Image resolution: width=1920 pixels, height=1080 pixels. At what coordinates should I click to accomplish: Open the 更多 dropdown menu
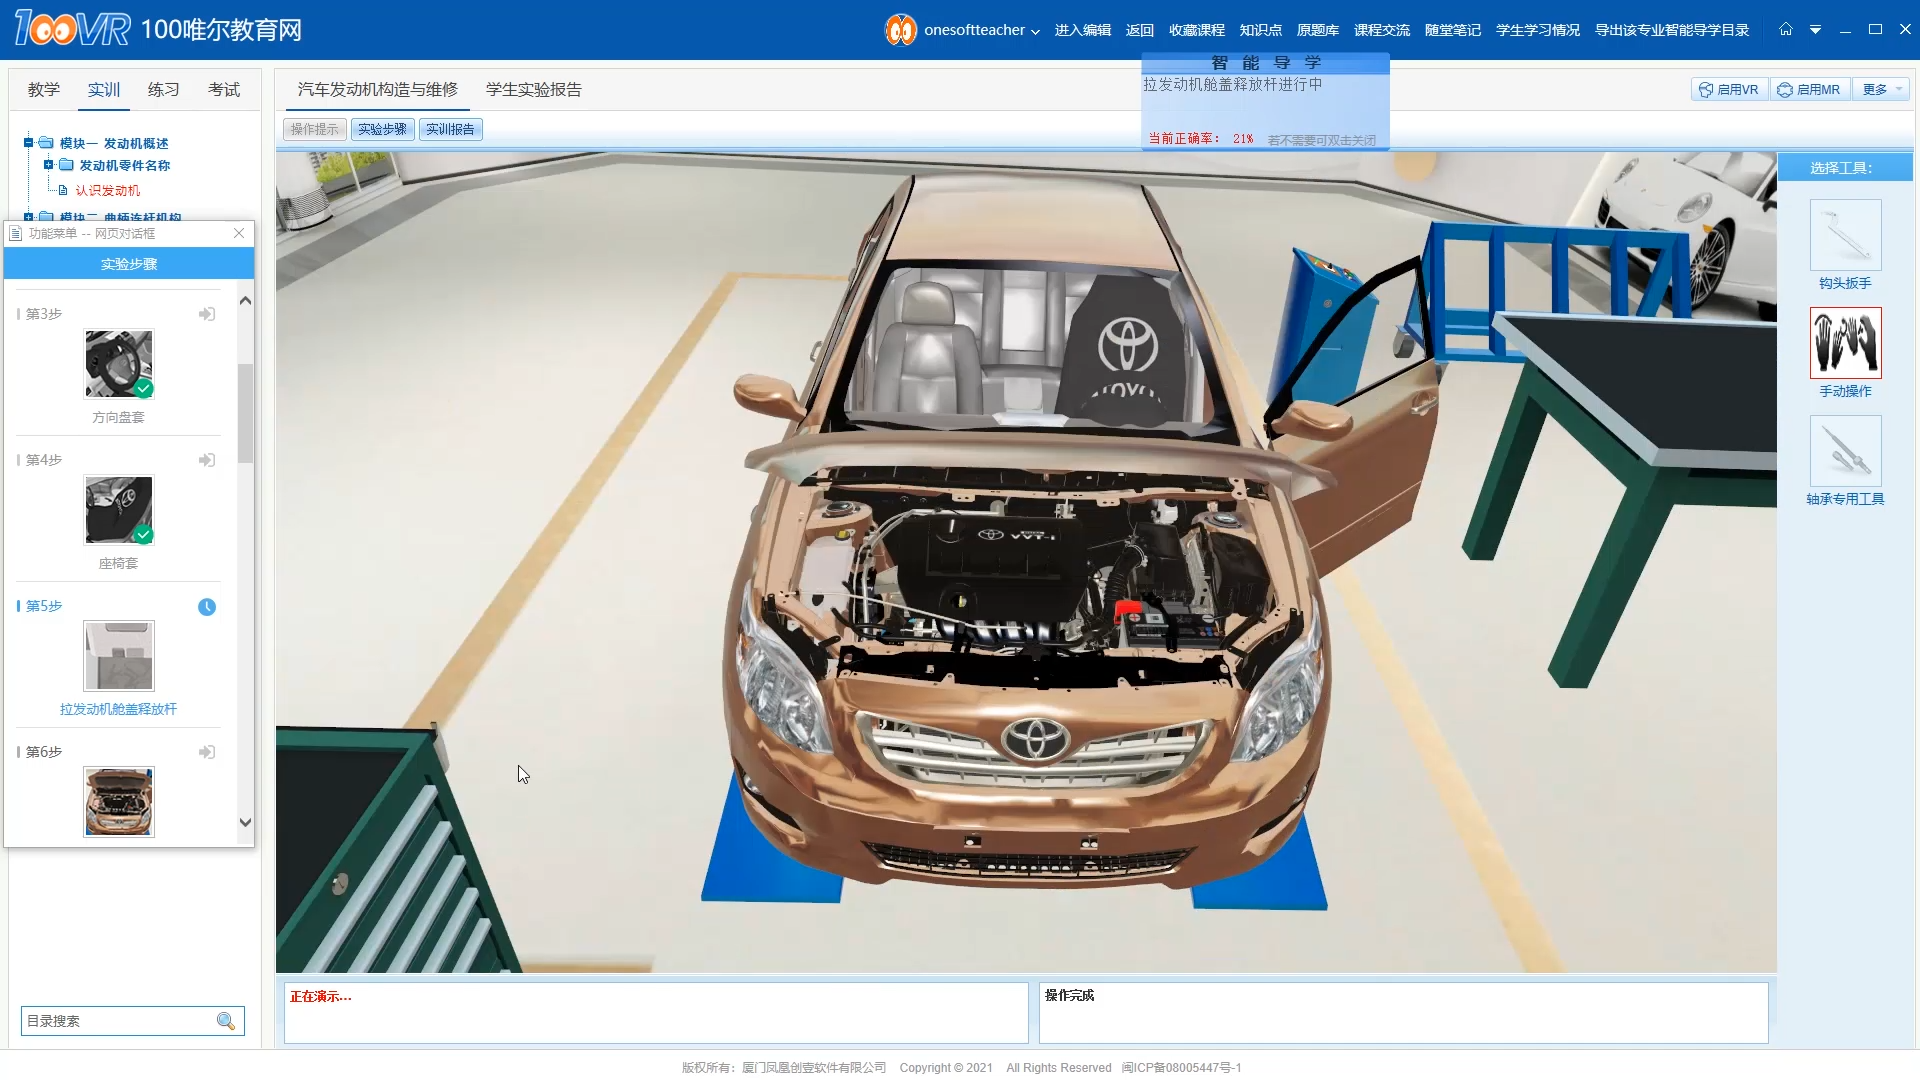1881,89
